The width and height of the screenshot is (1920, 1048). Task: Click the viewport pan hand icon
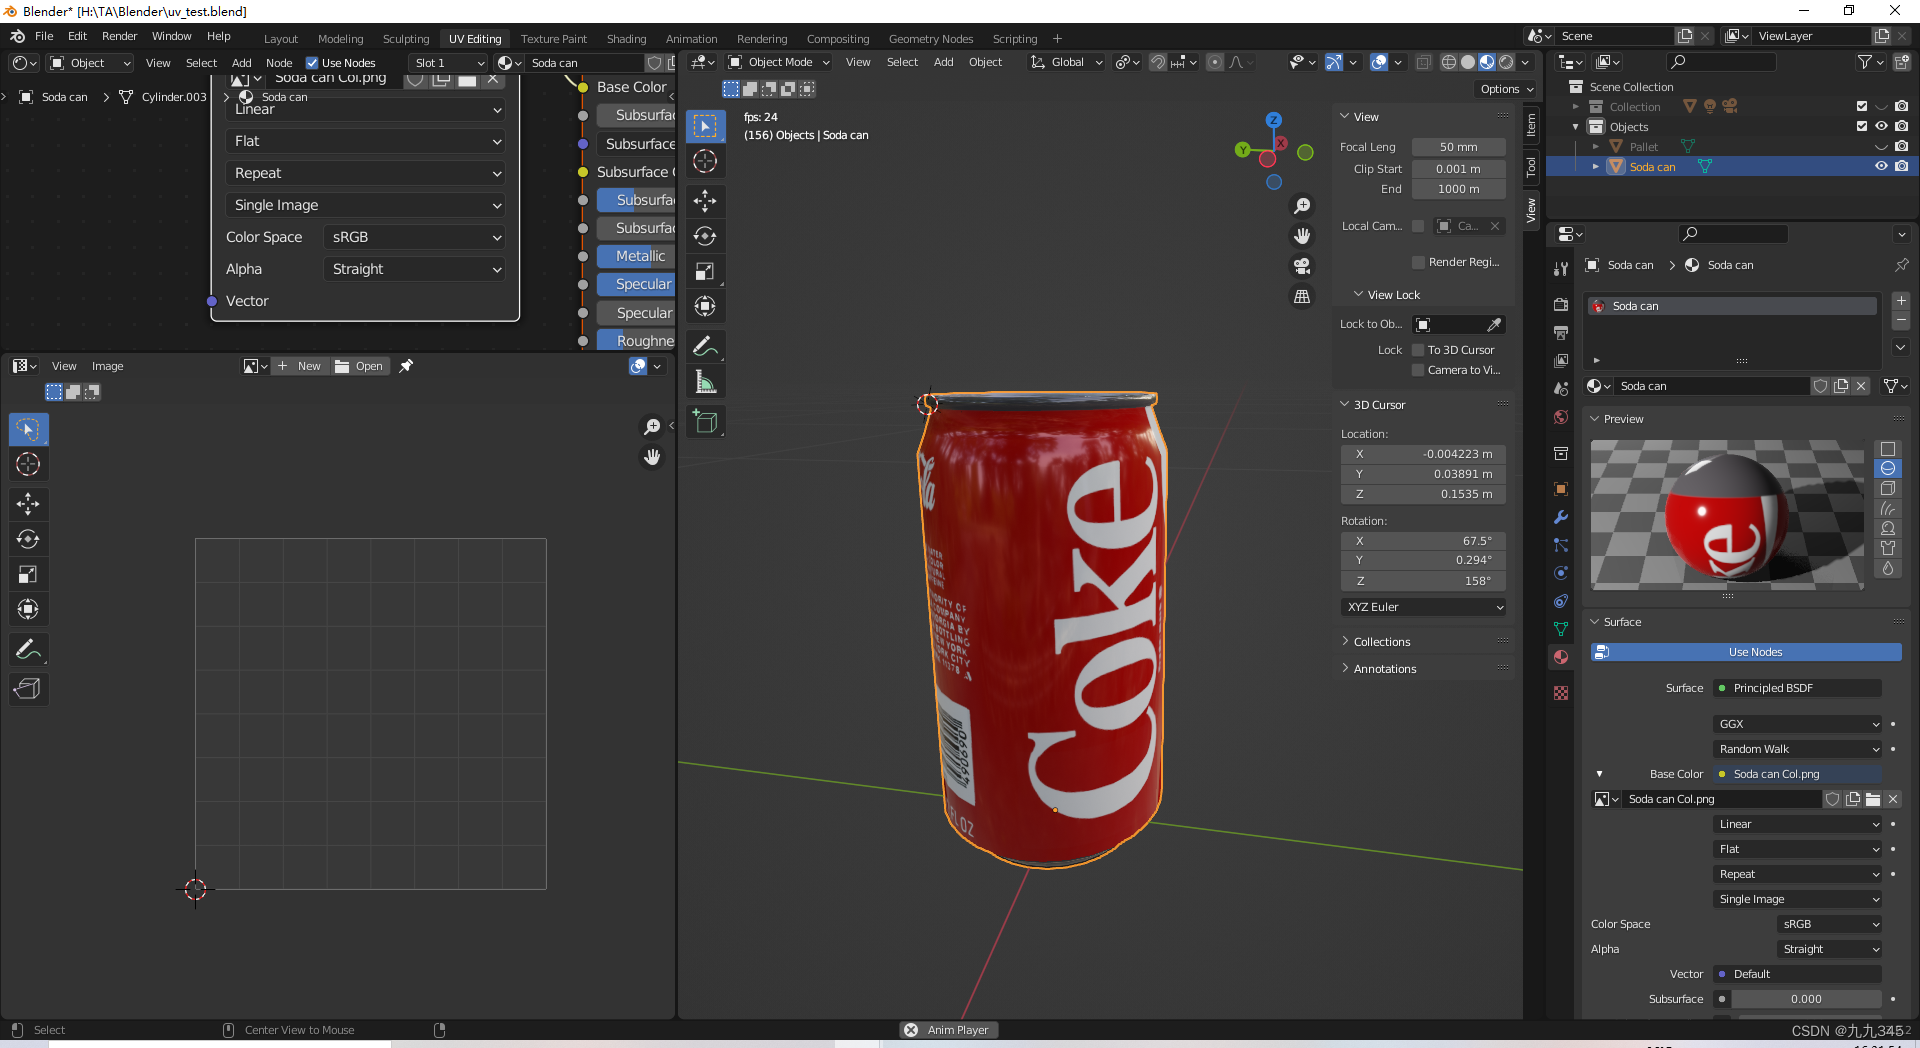1302,236
